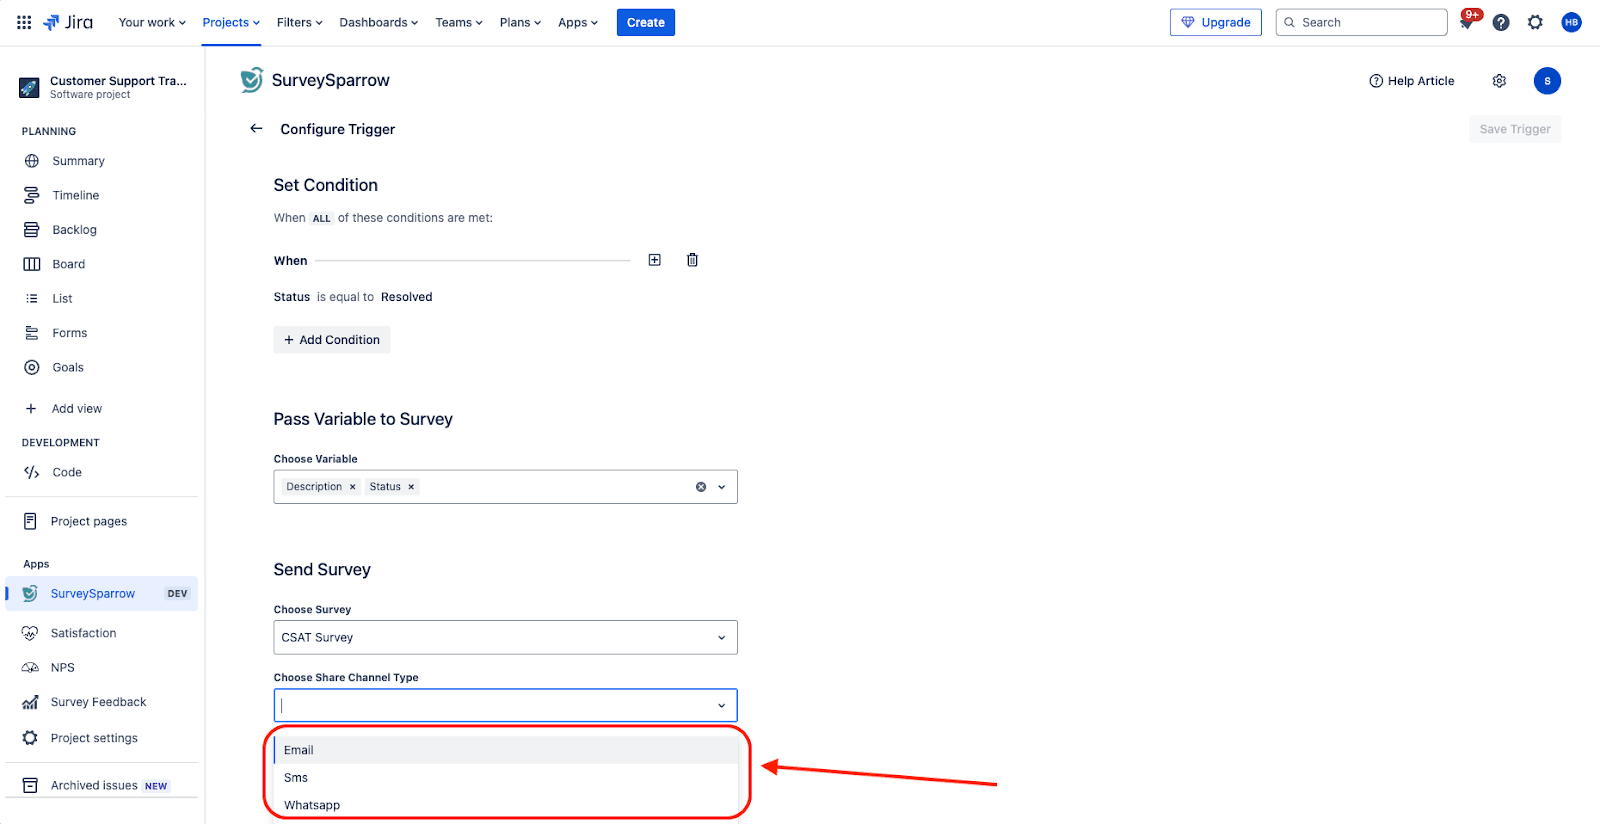Open the Jira help question mark icon
Screen dimensions: 1600x824
pyautogui.click(x=1501, y=23)
